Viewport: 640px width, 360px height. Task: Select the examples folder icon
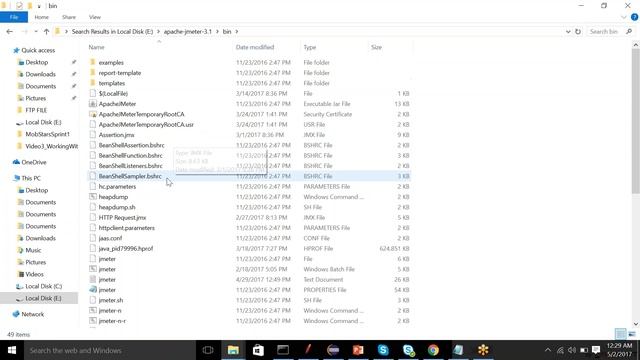93,62
